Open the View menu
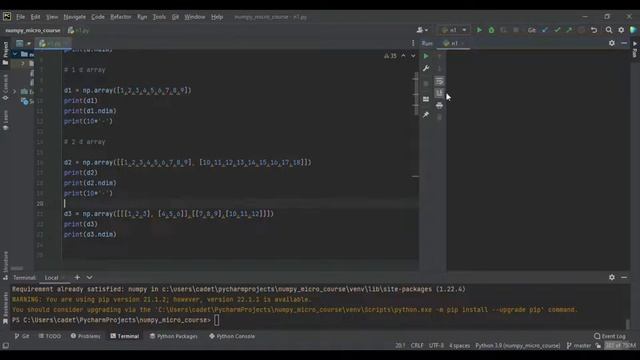Image resolution: width=640 pixels, height=360 pixels. (52, 17)
